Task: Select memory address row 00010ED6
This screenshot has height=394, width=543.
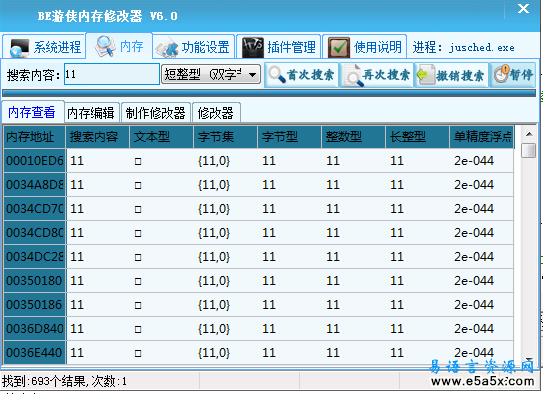Action: 258,161
